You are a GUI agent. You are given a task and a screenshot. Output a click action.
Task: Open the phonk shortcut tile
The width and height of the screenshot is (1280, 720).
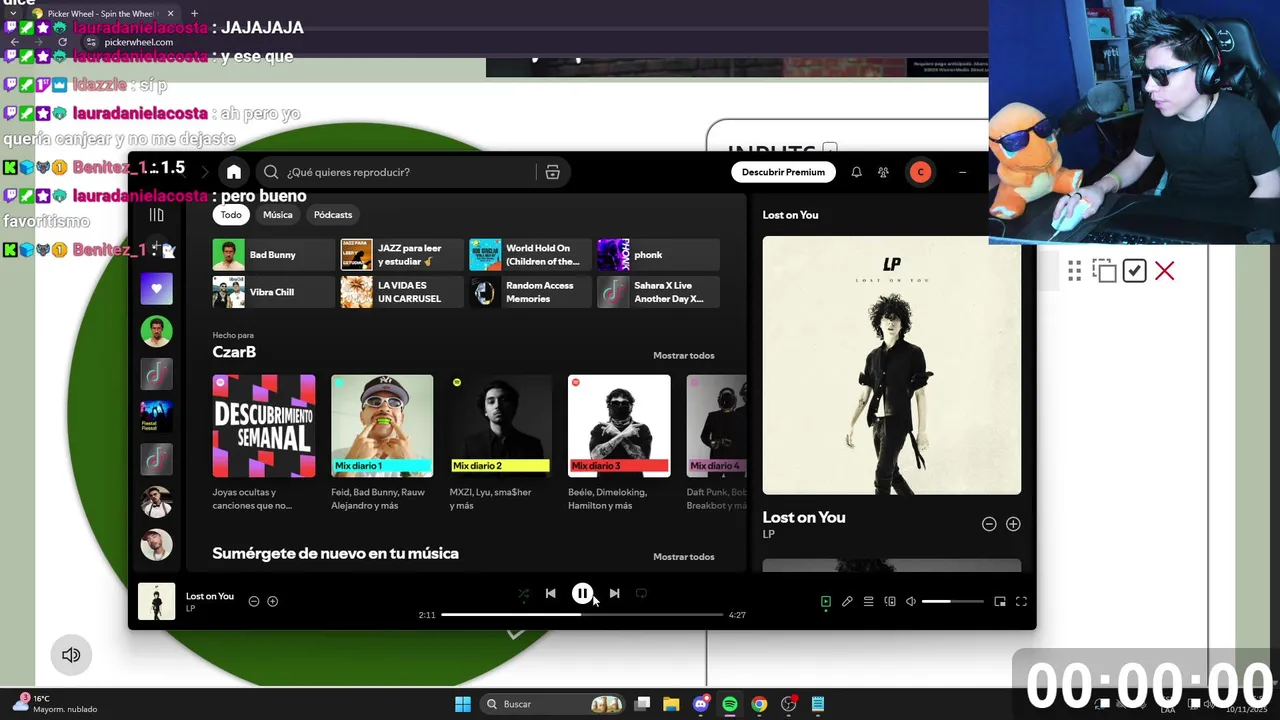[x=658, y=255]
